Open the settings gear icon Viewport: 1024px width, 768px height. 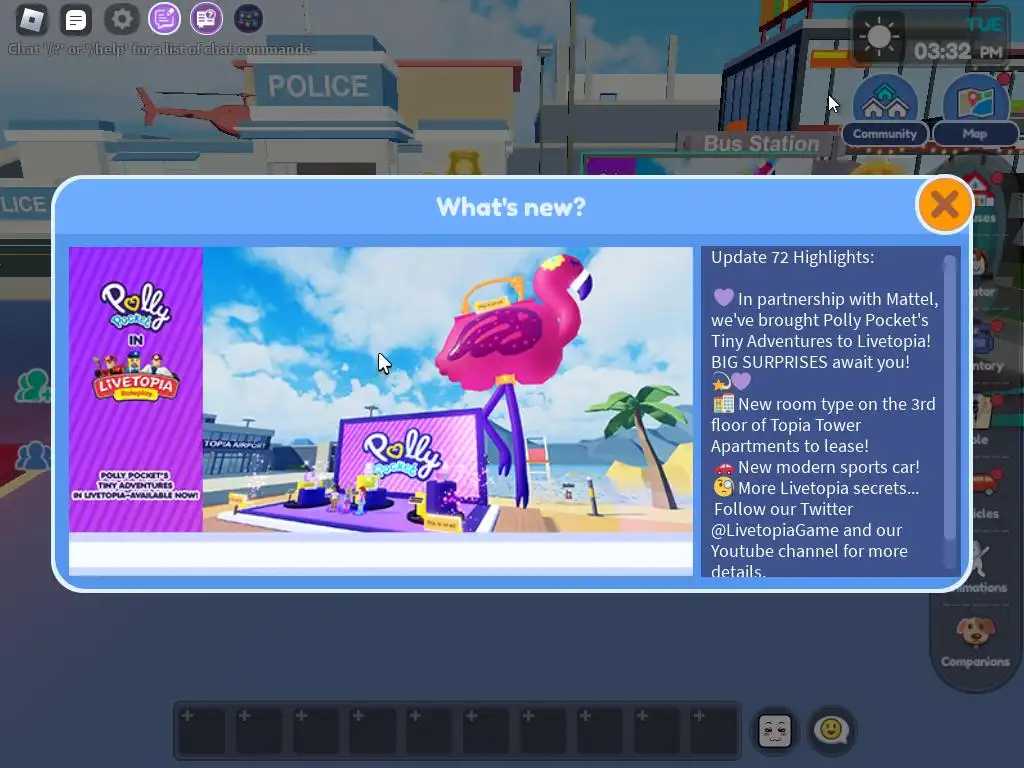(x=121, y=20)
